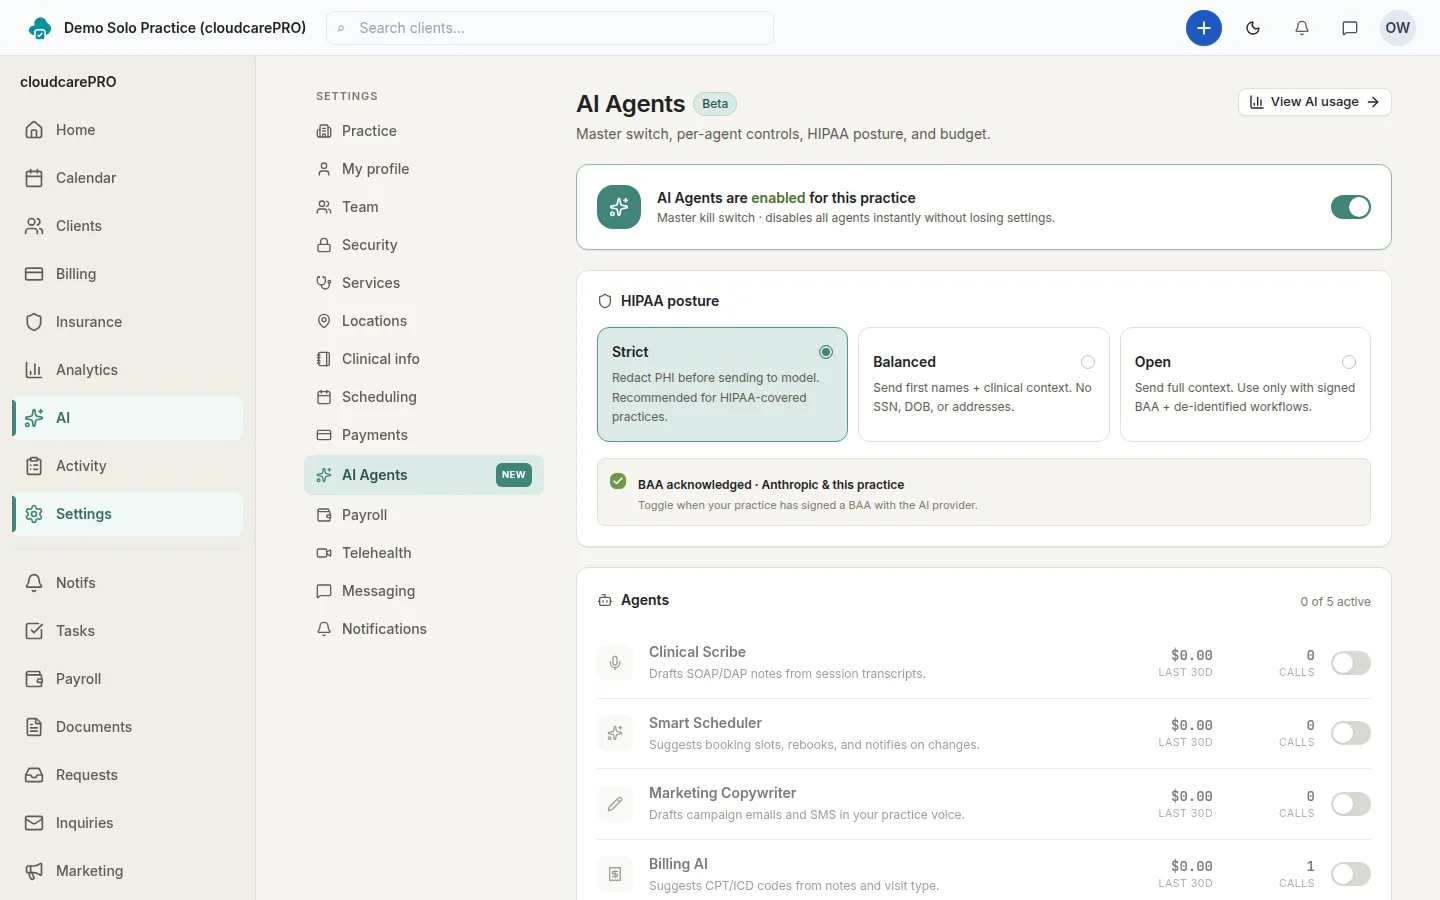Click the Demo Solo Practice title
This screenshot has height=900, width=1440.
(185, 28)
